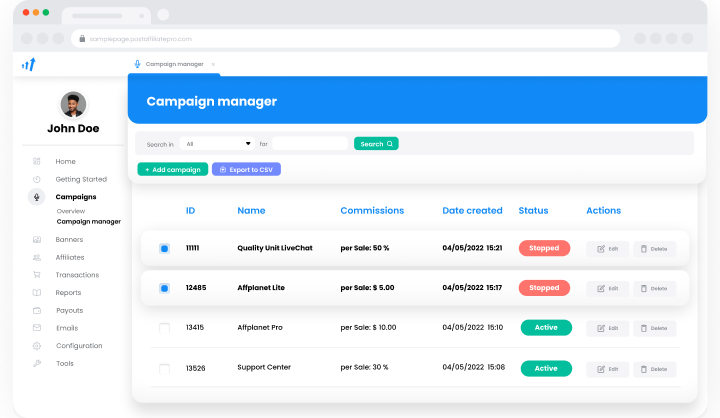The height and width of the screenshot is (418, 720).
Task: Click the Home icon in the sidebar
Action: [x=37, y=161]
